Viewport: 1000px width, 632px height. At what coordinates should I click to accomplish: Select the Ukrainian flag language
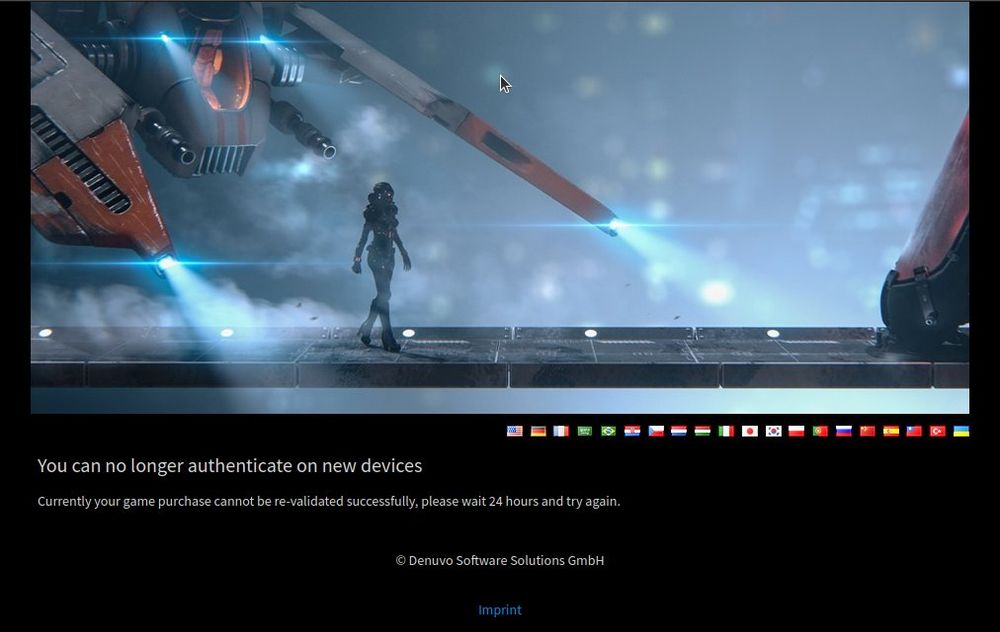point(961,431)
